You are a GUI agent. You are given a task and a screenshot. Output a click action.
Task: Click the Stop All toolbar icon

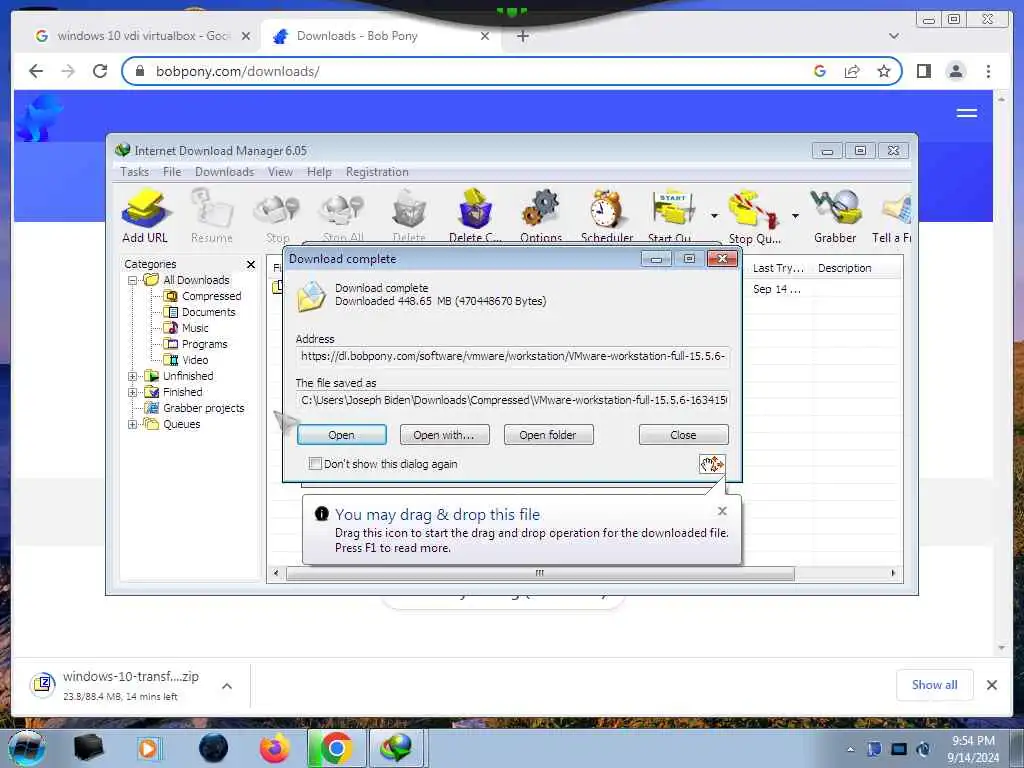coord(343,216)
